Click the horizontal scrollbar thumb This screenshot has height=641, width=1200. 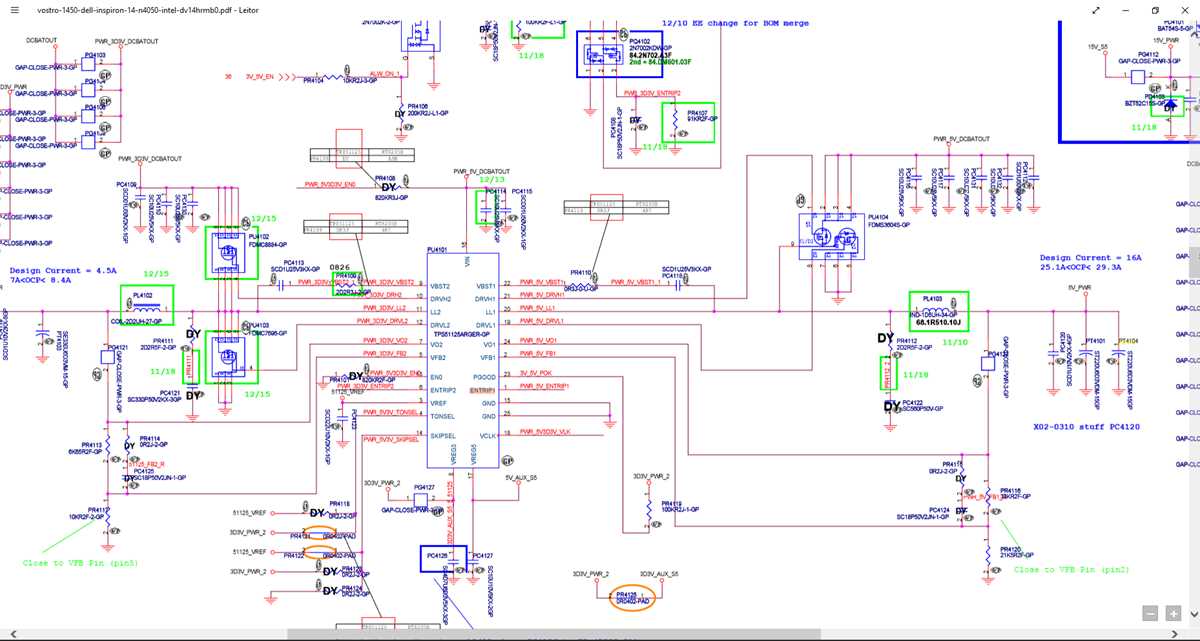click(x=554, y=635)
